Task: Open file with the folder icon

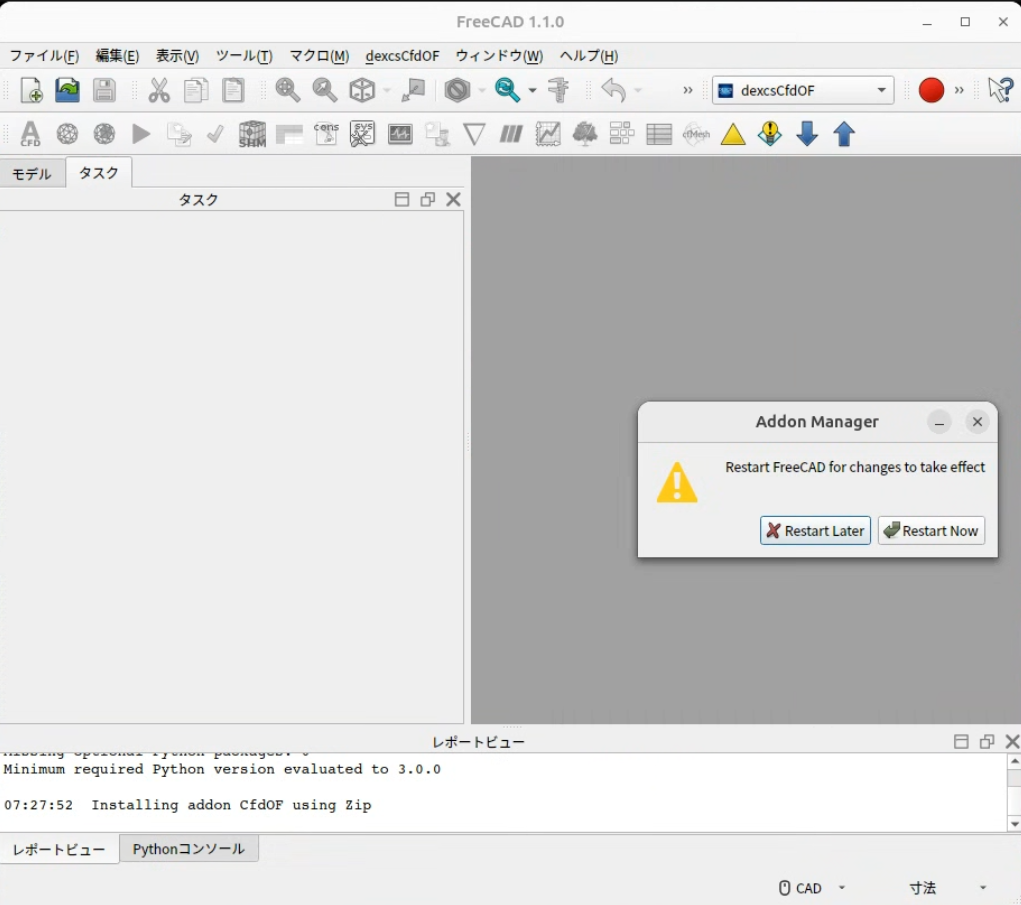Action: tap(67, 90)
